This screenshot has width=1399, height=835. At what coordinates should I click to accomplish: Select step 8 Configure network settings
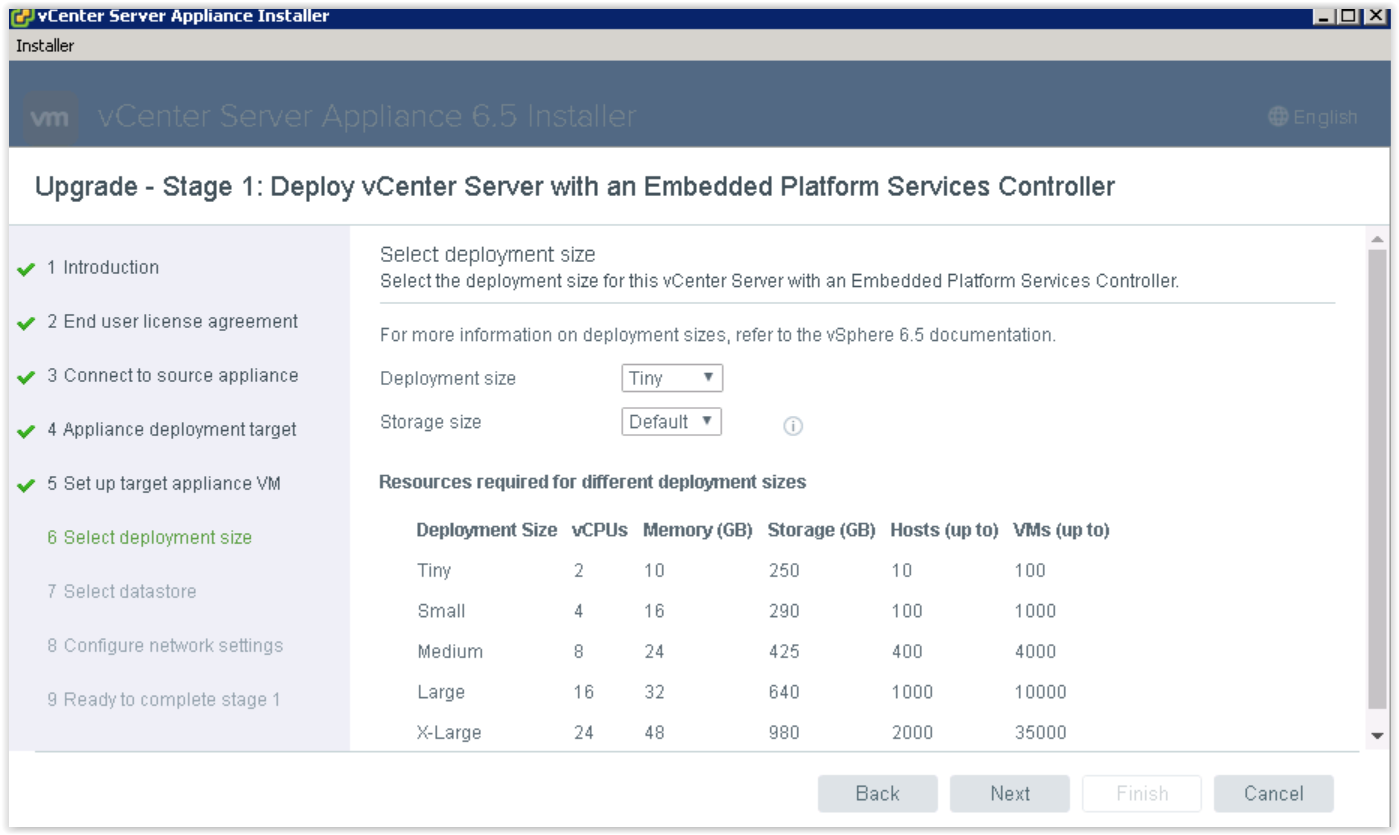pyautogui.click(x=165, y=645)
